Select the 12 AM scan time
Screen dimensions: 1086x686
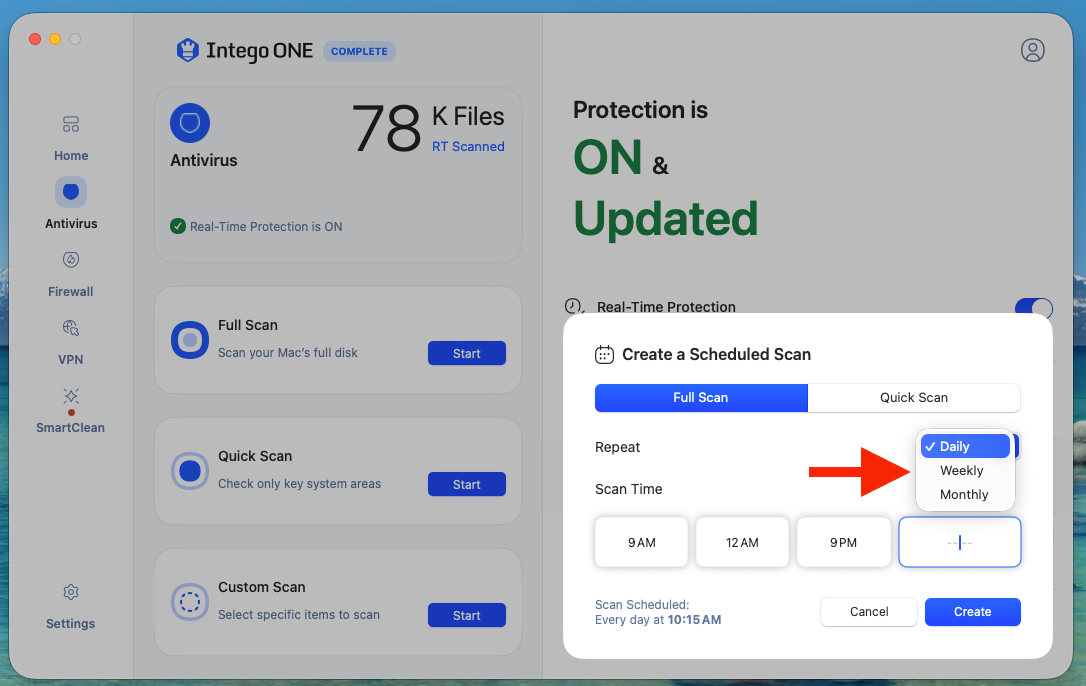pyautogui.click(x=742, y=542)
